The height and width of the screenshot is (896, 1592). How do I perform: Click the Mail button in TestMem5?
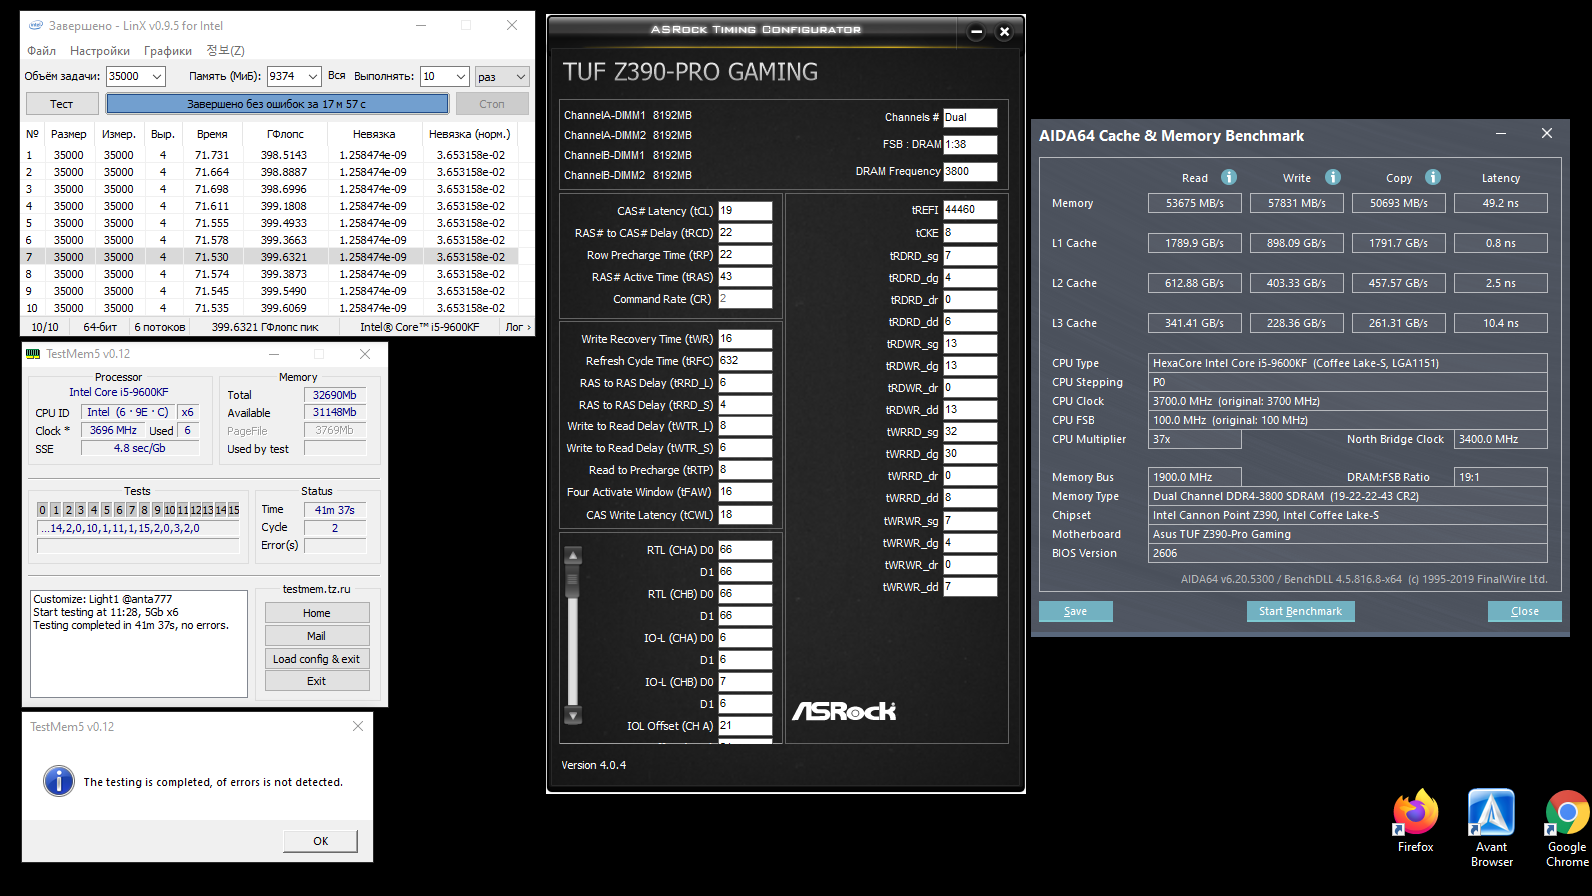pyautogui.click(x=317, y=636)
